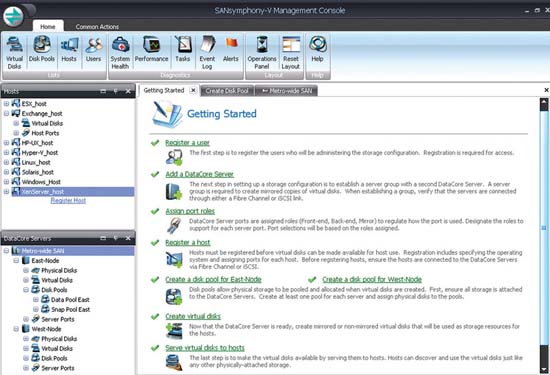The image size is (550, 375).
Task: Expand Data Pool East node
Action: [36, 300]
